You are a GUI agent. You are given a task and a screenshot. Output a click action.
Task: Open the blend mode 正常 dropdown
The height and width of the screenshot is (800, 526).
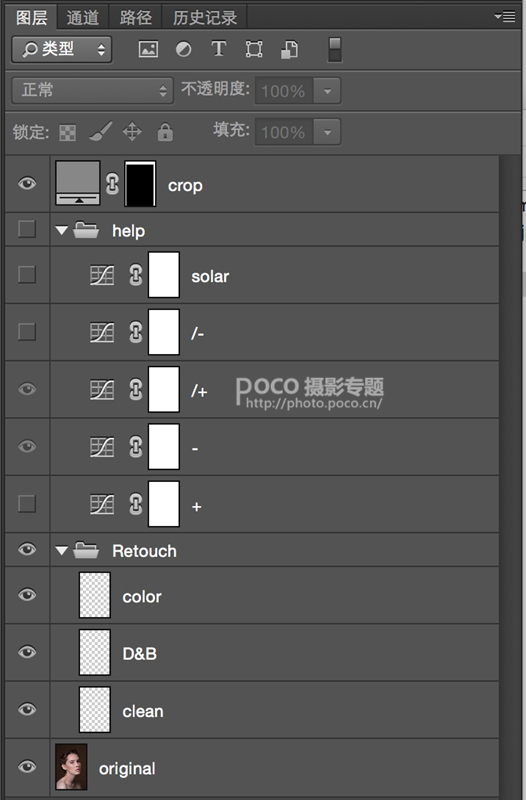click(92, 90)
